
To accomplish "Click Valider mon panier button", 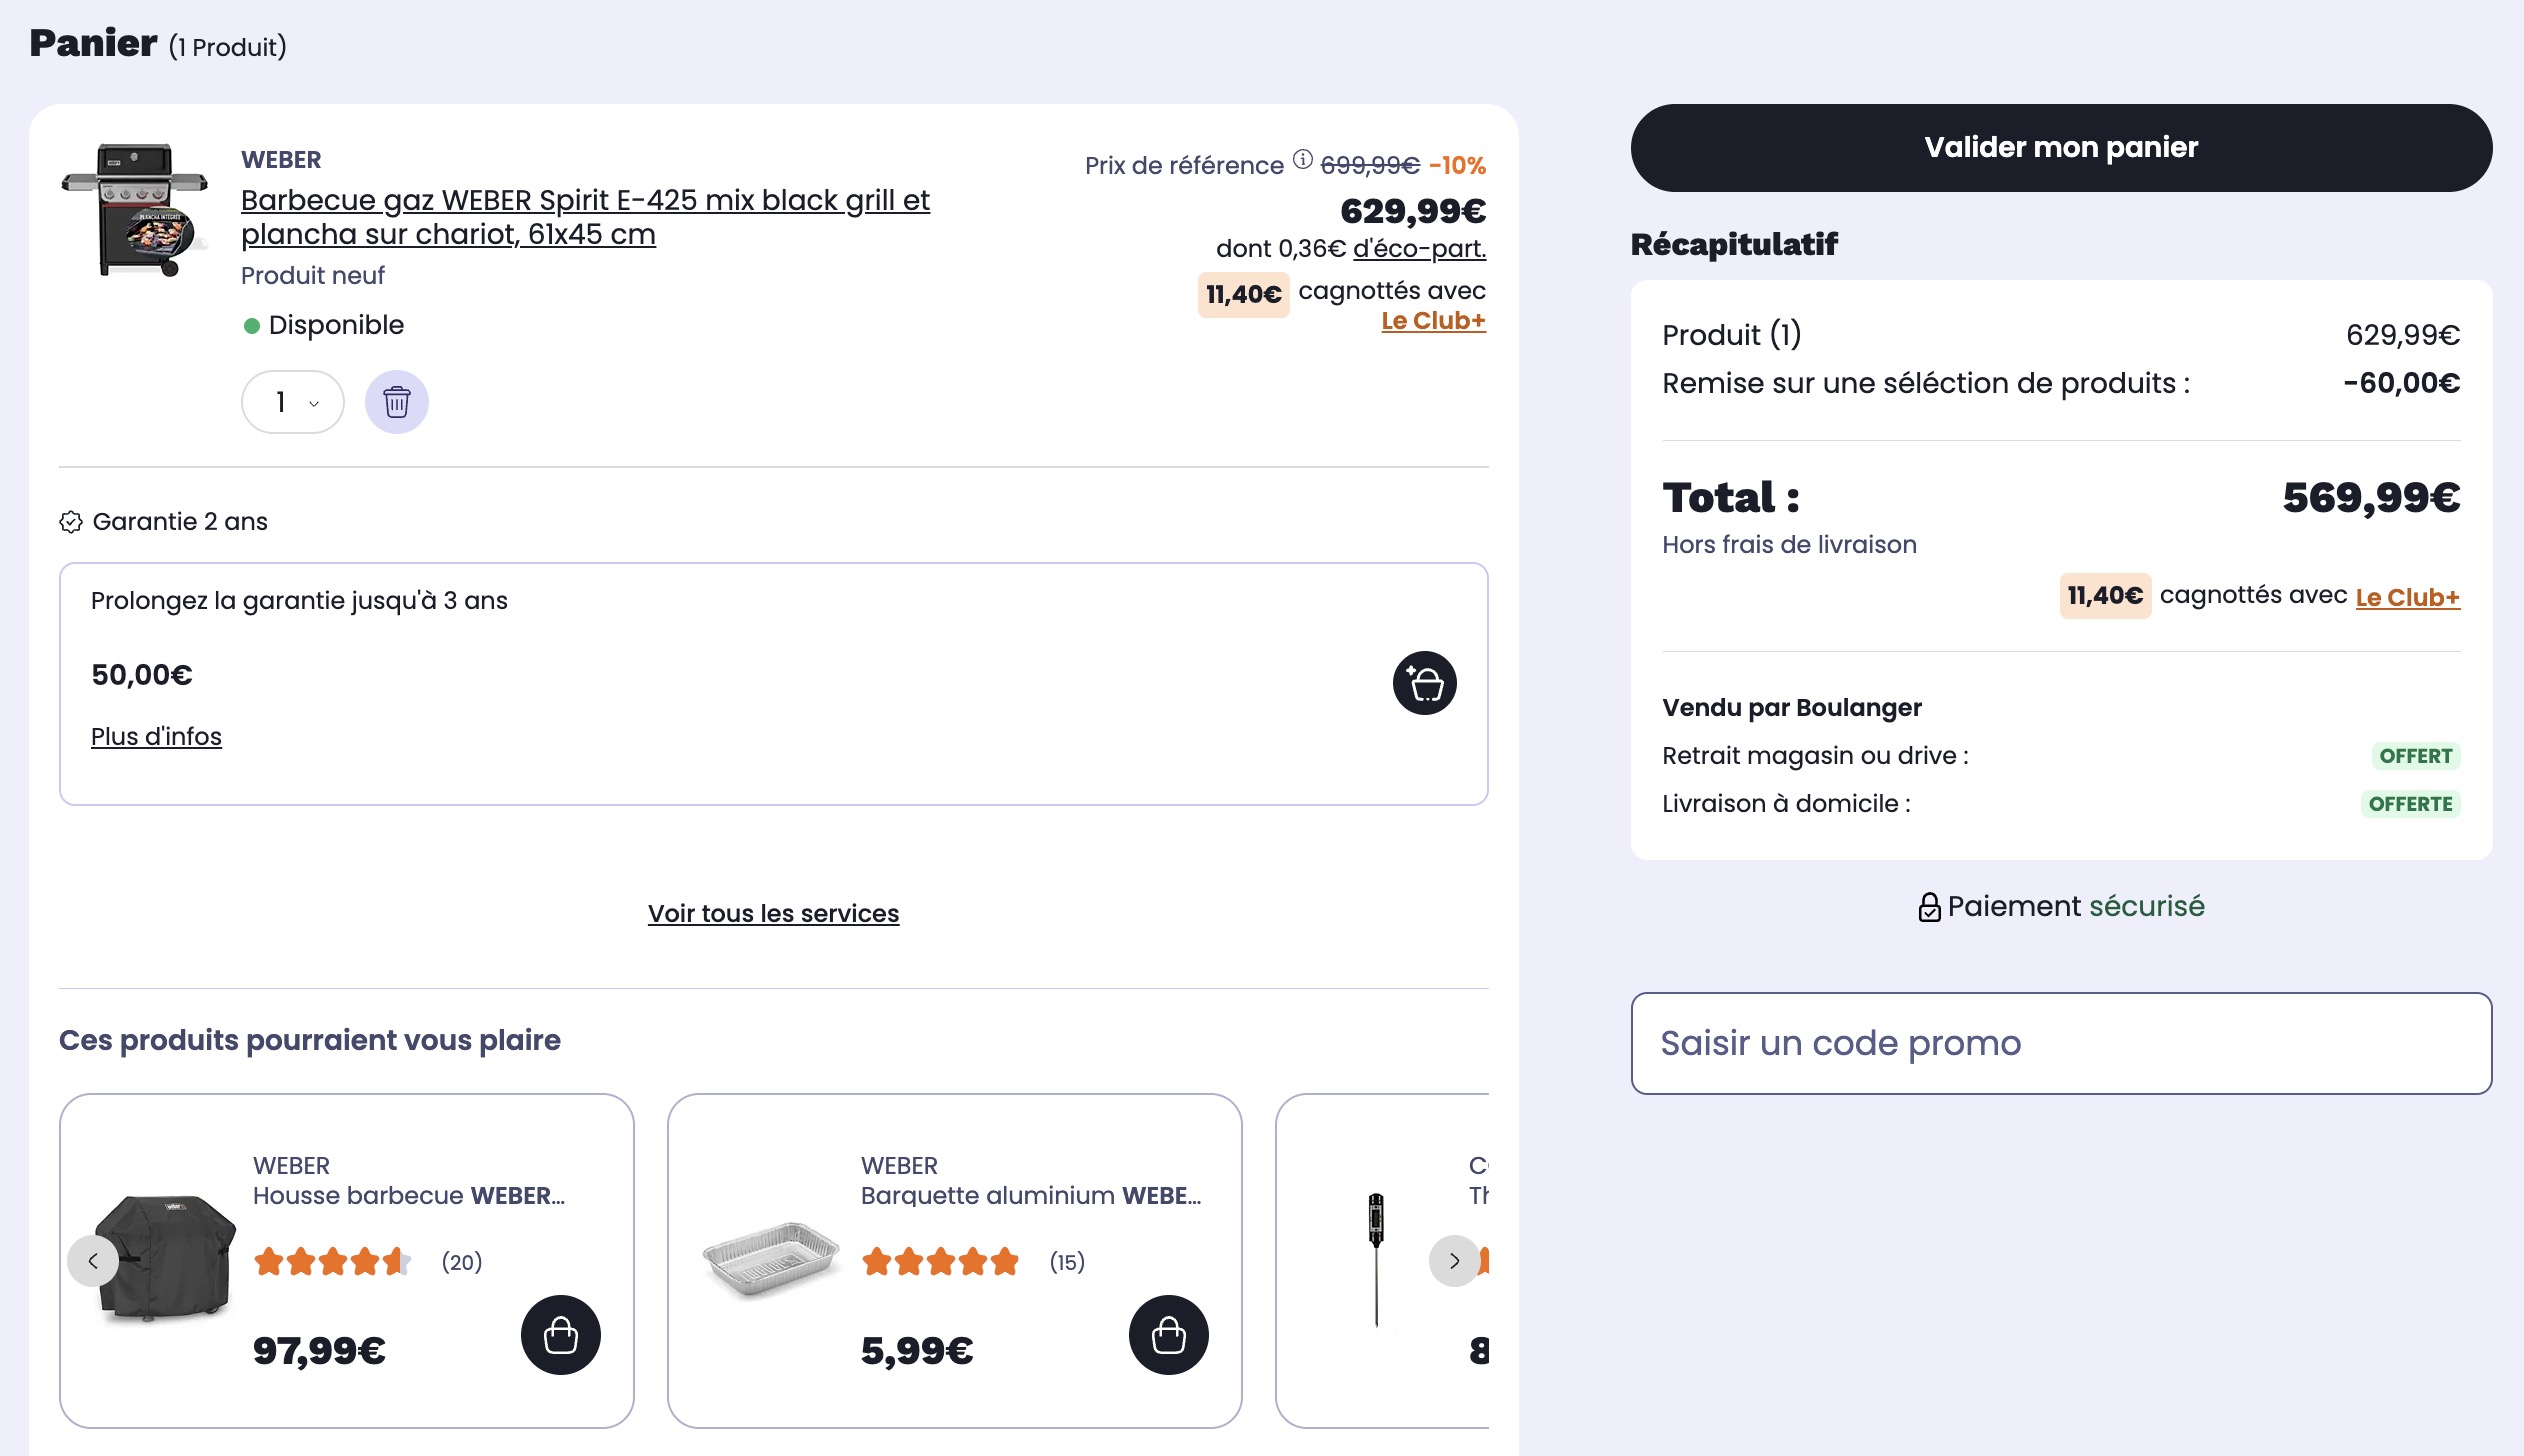I will 2061,148.
